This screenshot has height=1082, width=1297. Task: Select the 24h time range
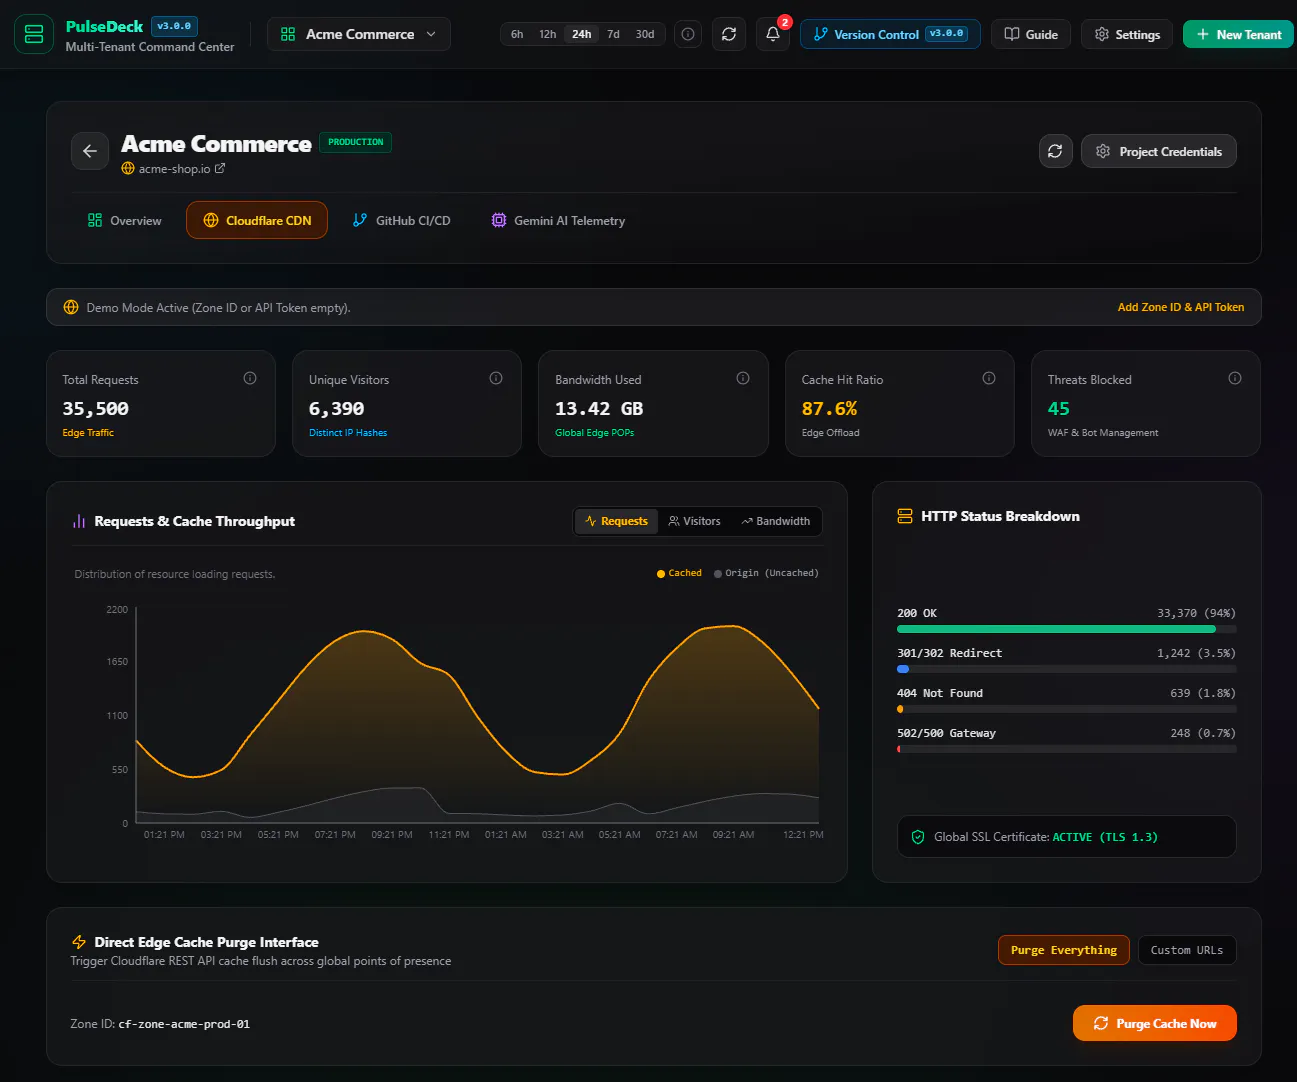[x=582, y=34]
